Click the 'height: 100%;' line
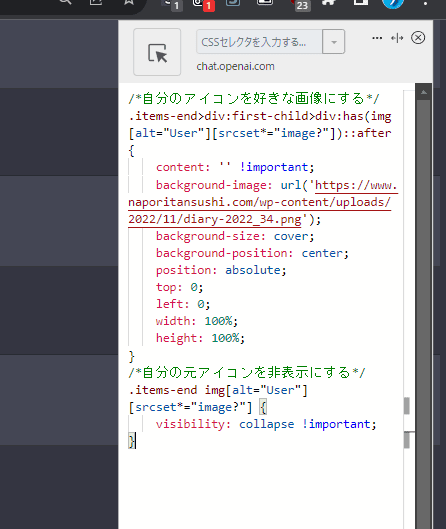Image resolution: width=446 pixels, height=529 pixels. [x=200, y=338]
